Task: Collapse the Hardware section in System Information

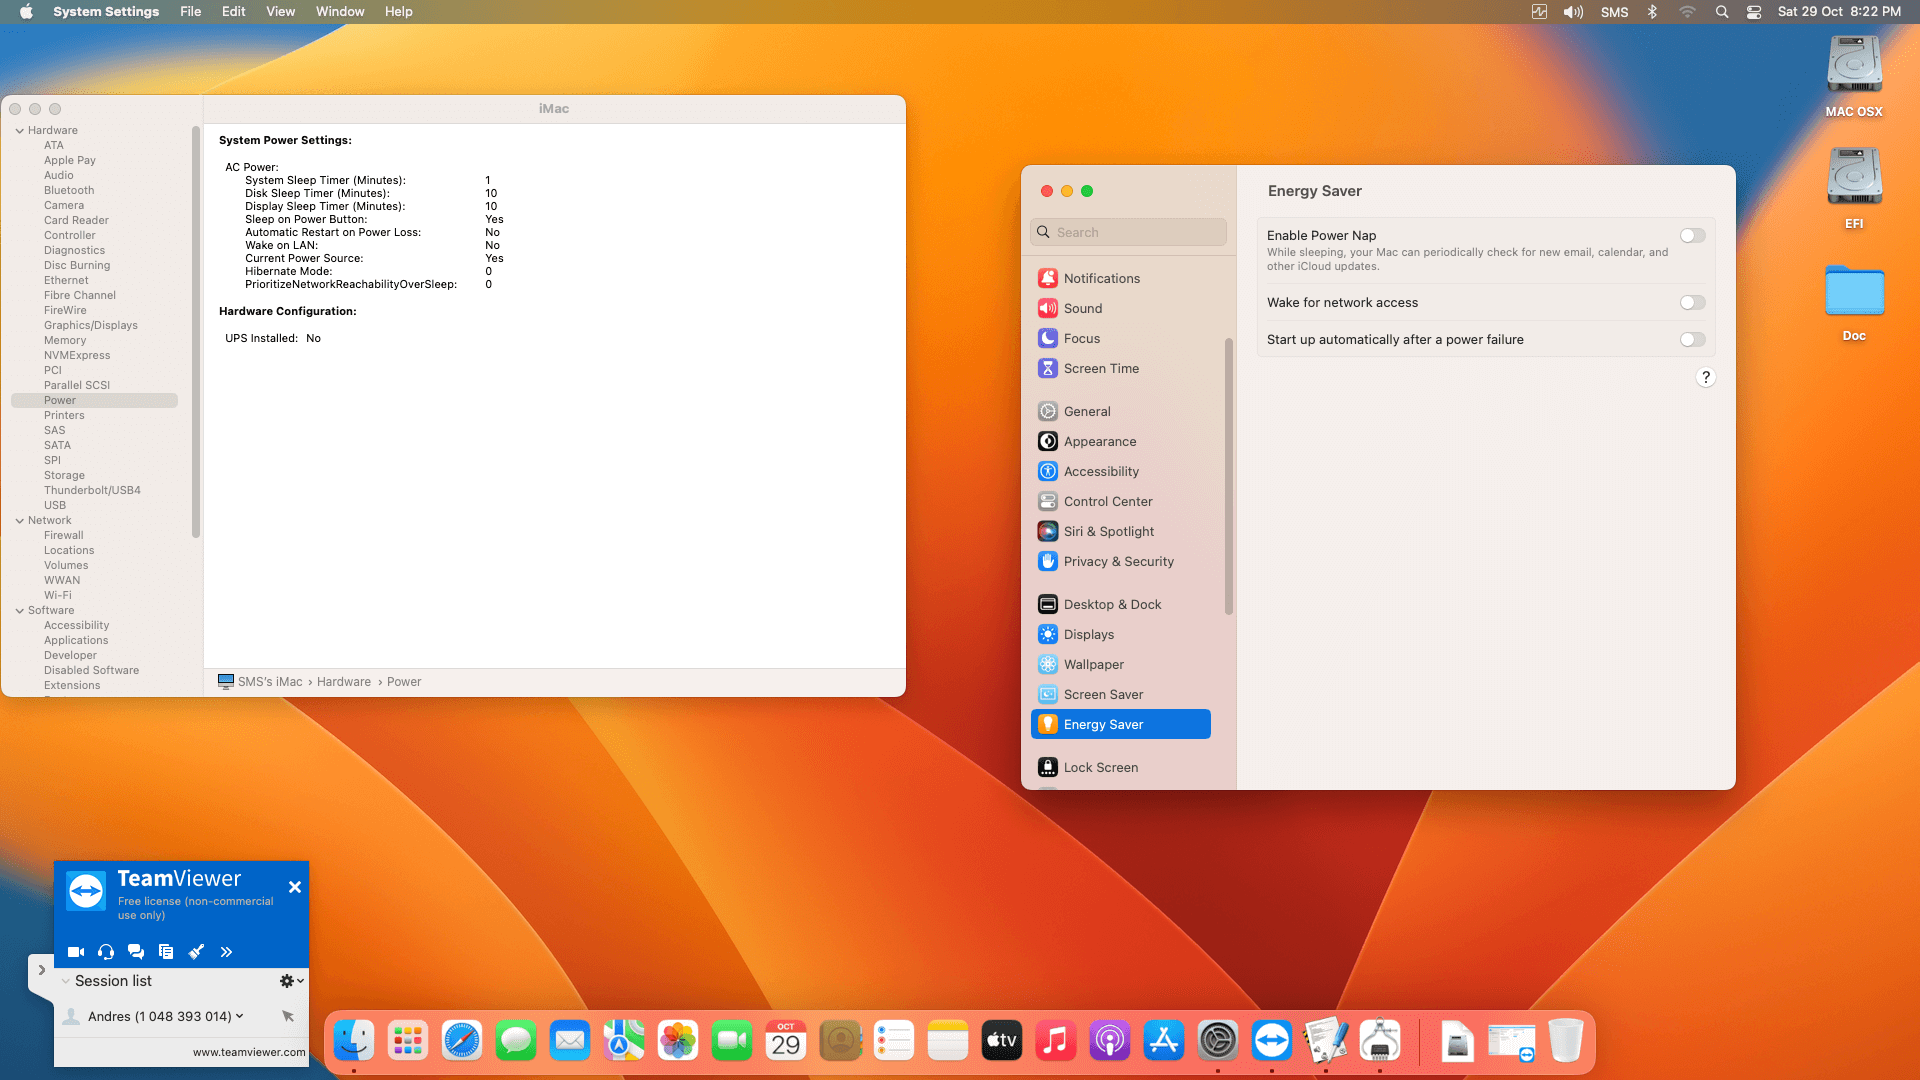Action: 19,131
